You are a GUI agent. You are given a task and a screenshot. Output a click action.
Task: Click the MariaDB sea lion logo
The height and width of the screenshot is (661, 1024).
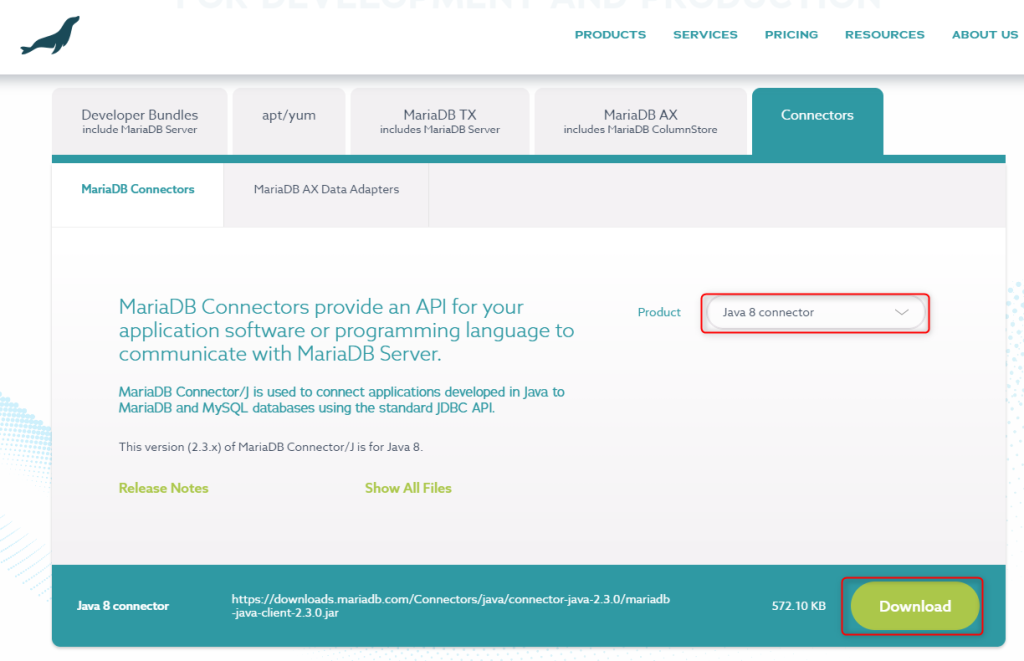50,35
